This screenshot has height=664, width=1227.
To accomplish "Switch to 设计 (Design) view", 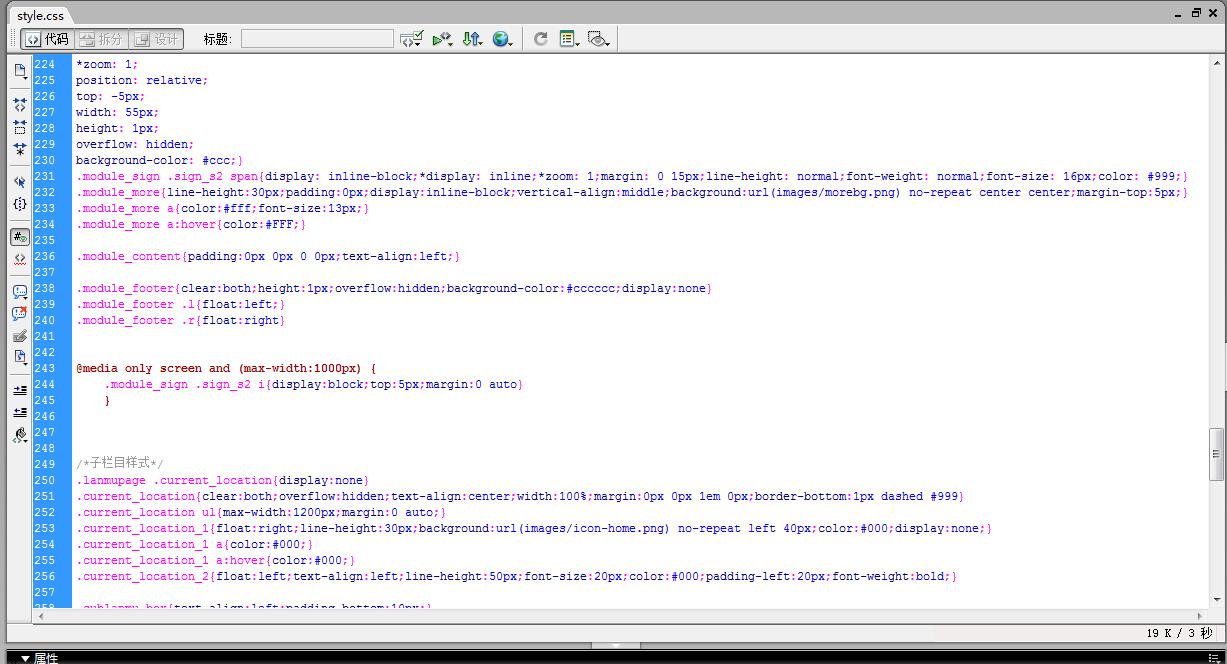I will pos(155,39).
